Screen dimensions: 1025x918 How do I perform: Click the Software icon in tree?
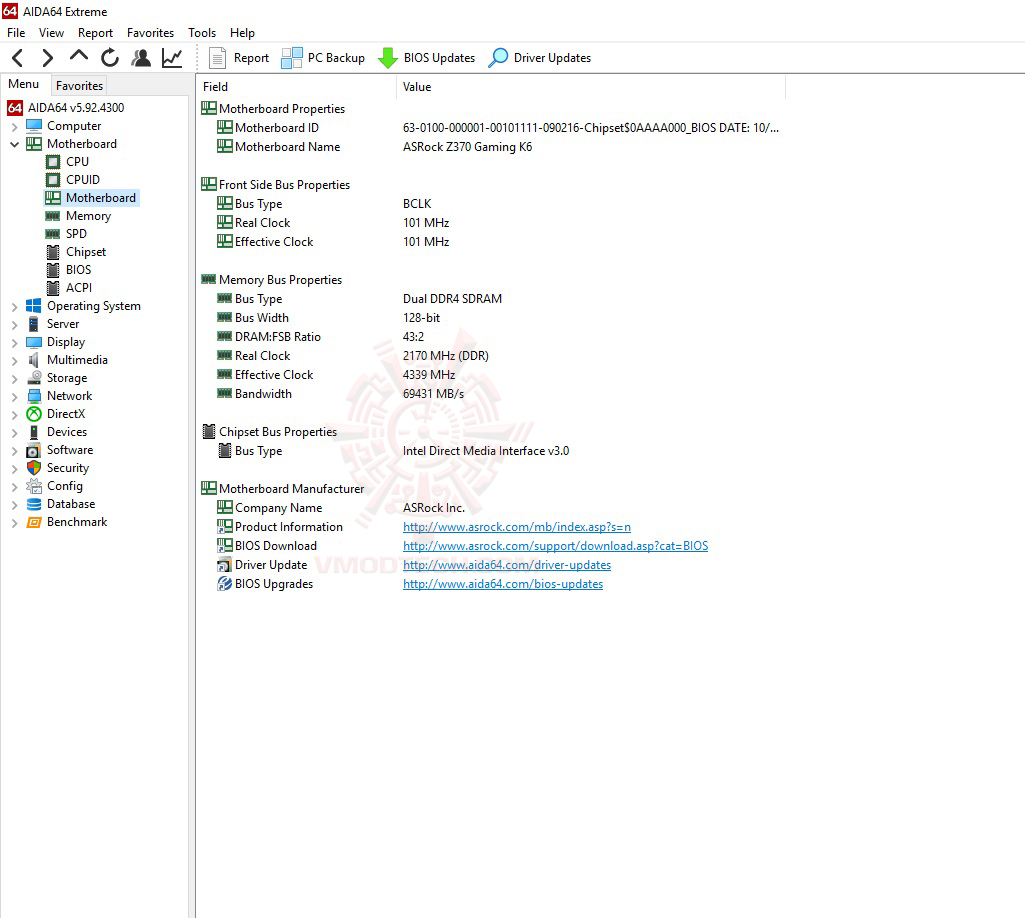coord(33,450)
